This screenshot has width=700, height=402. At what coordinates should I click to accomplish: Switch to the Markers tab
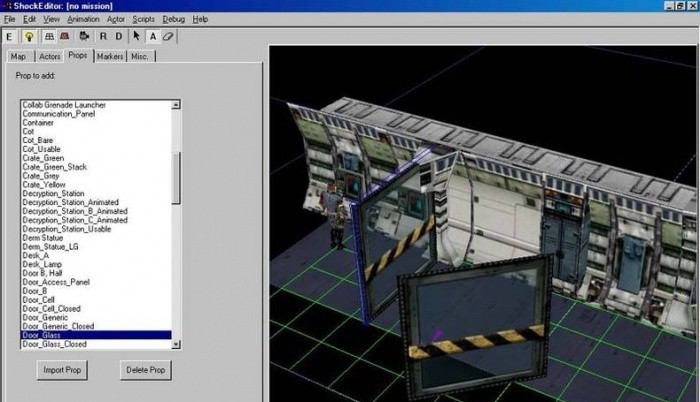pos(110,56)
